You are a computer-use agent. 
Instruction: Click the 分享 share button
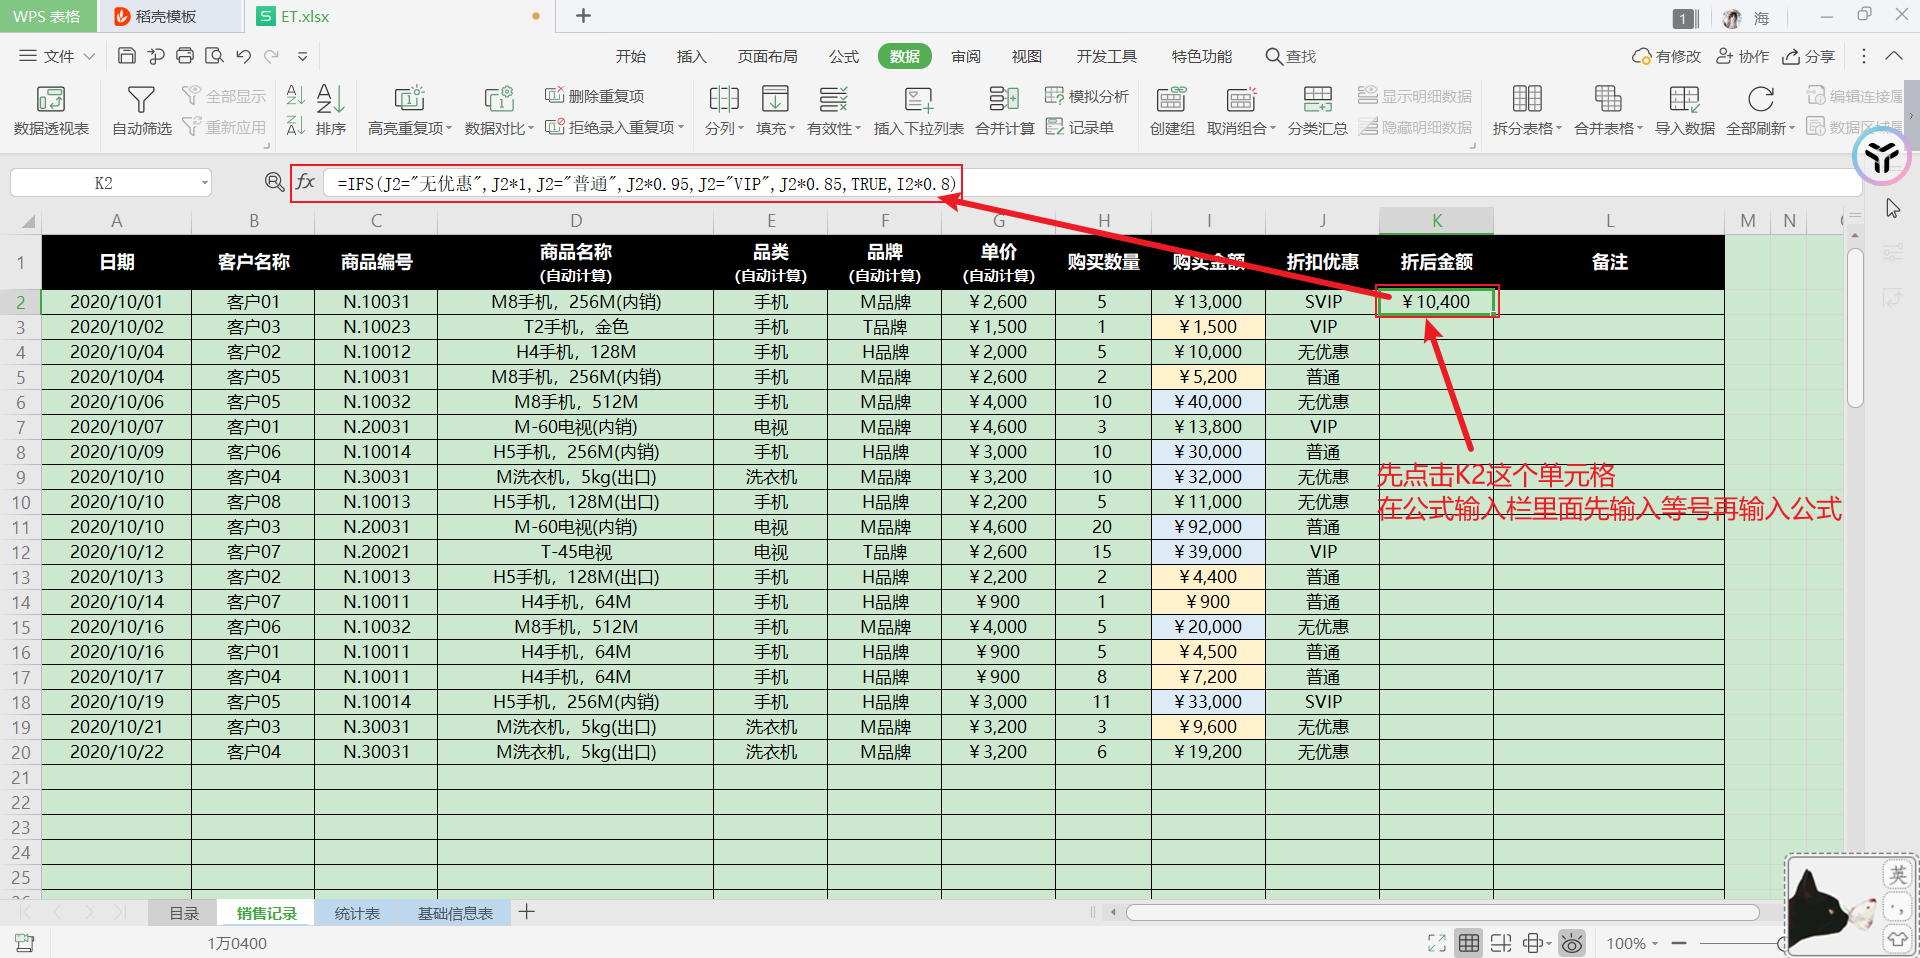point(1809,56)
